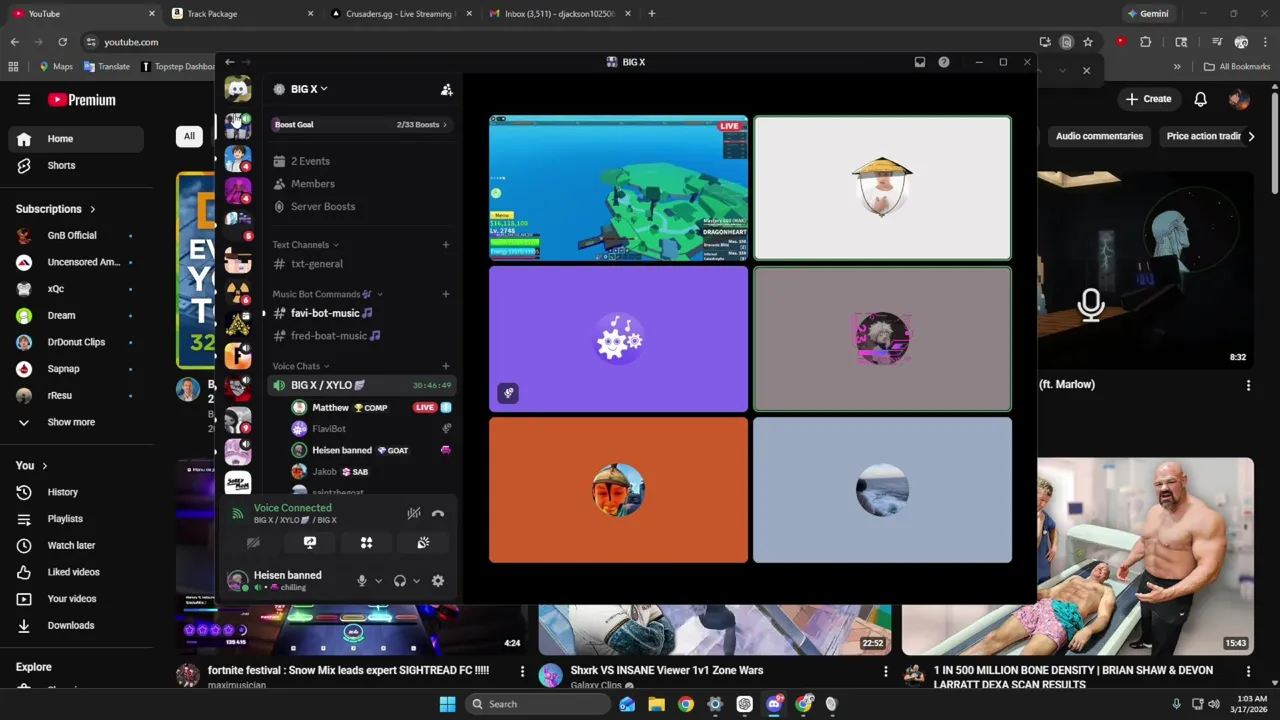Open Downloads in YouTube sidebar

[x=76, y=626]
